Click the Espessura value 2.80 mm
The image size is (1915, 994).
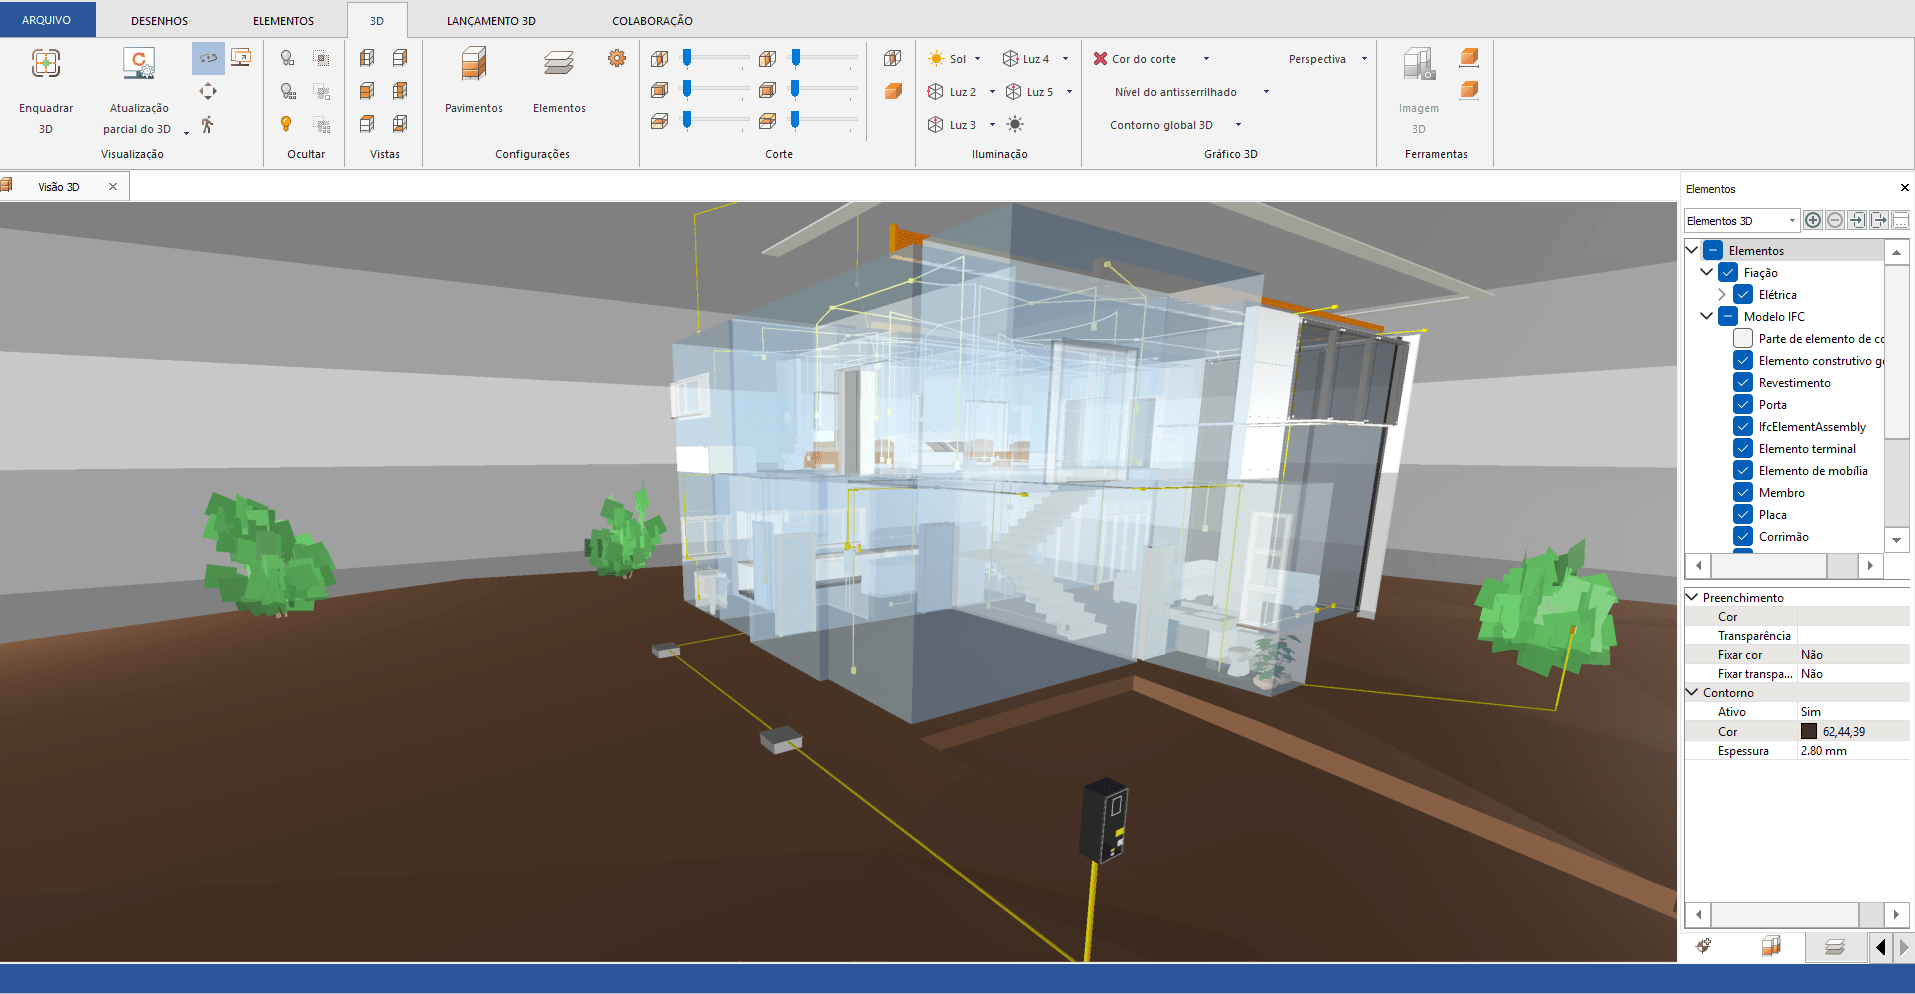point(1824,750)
